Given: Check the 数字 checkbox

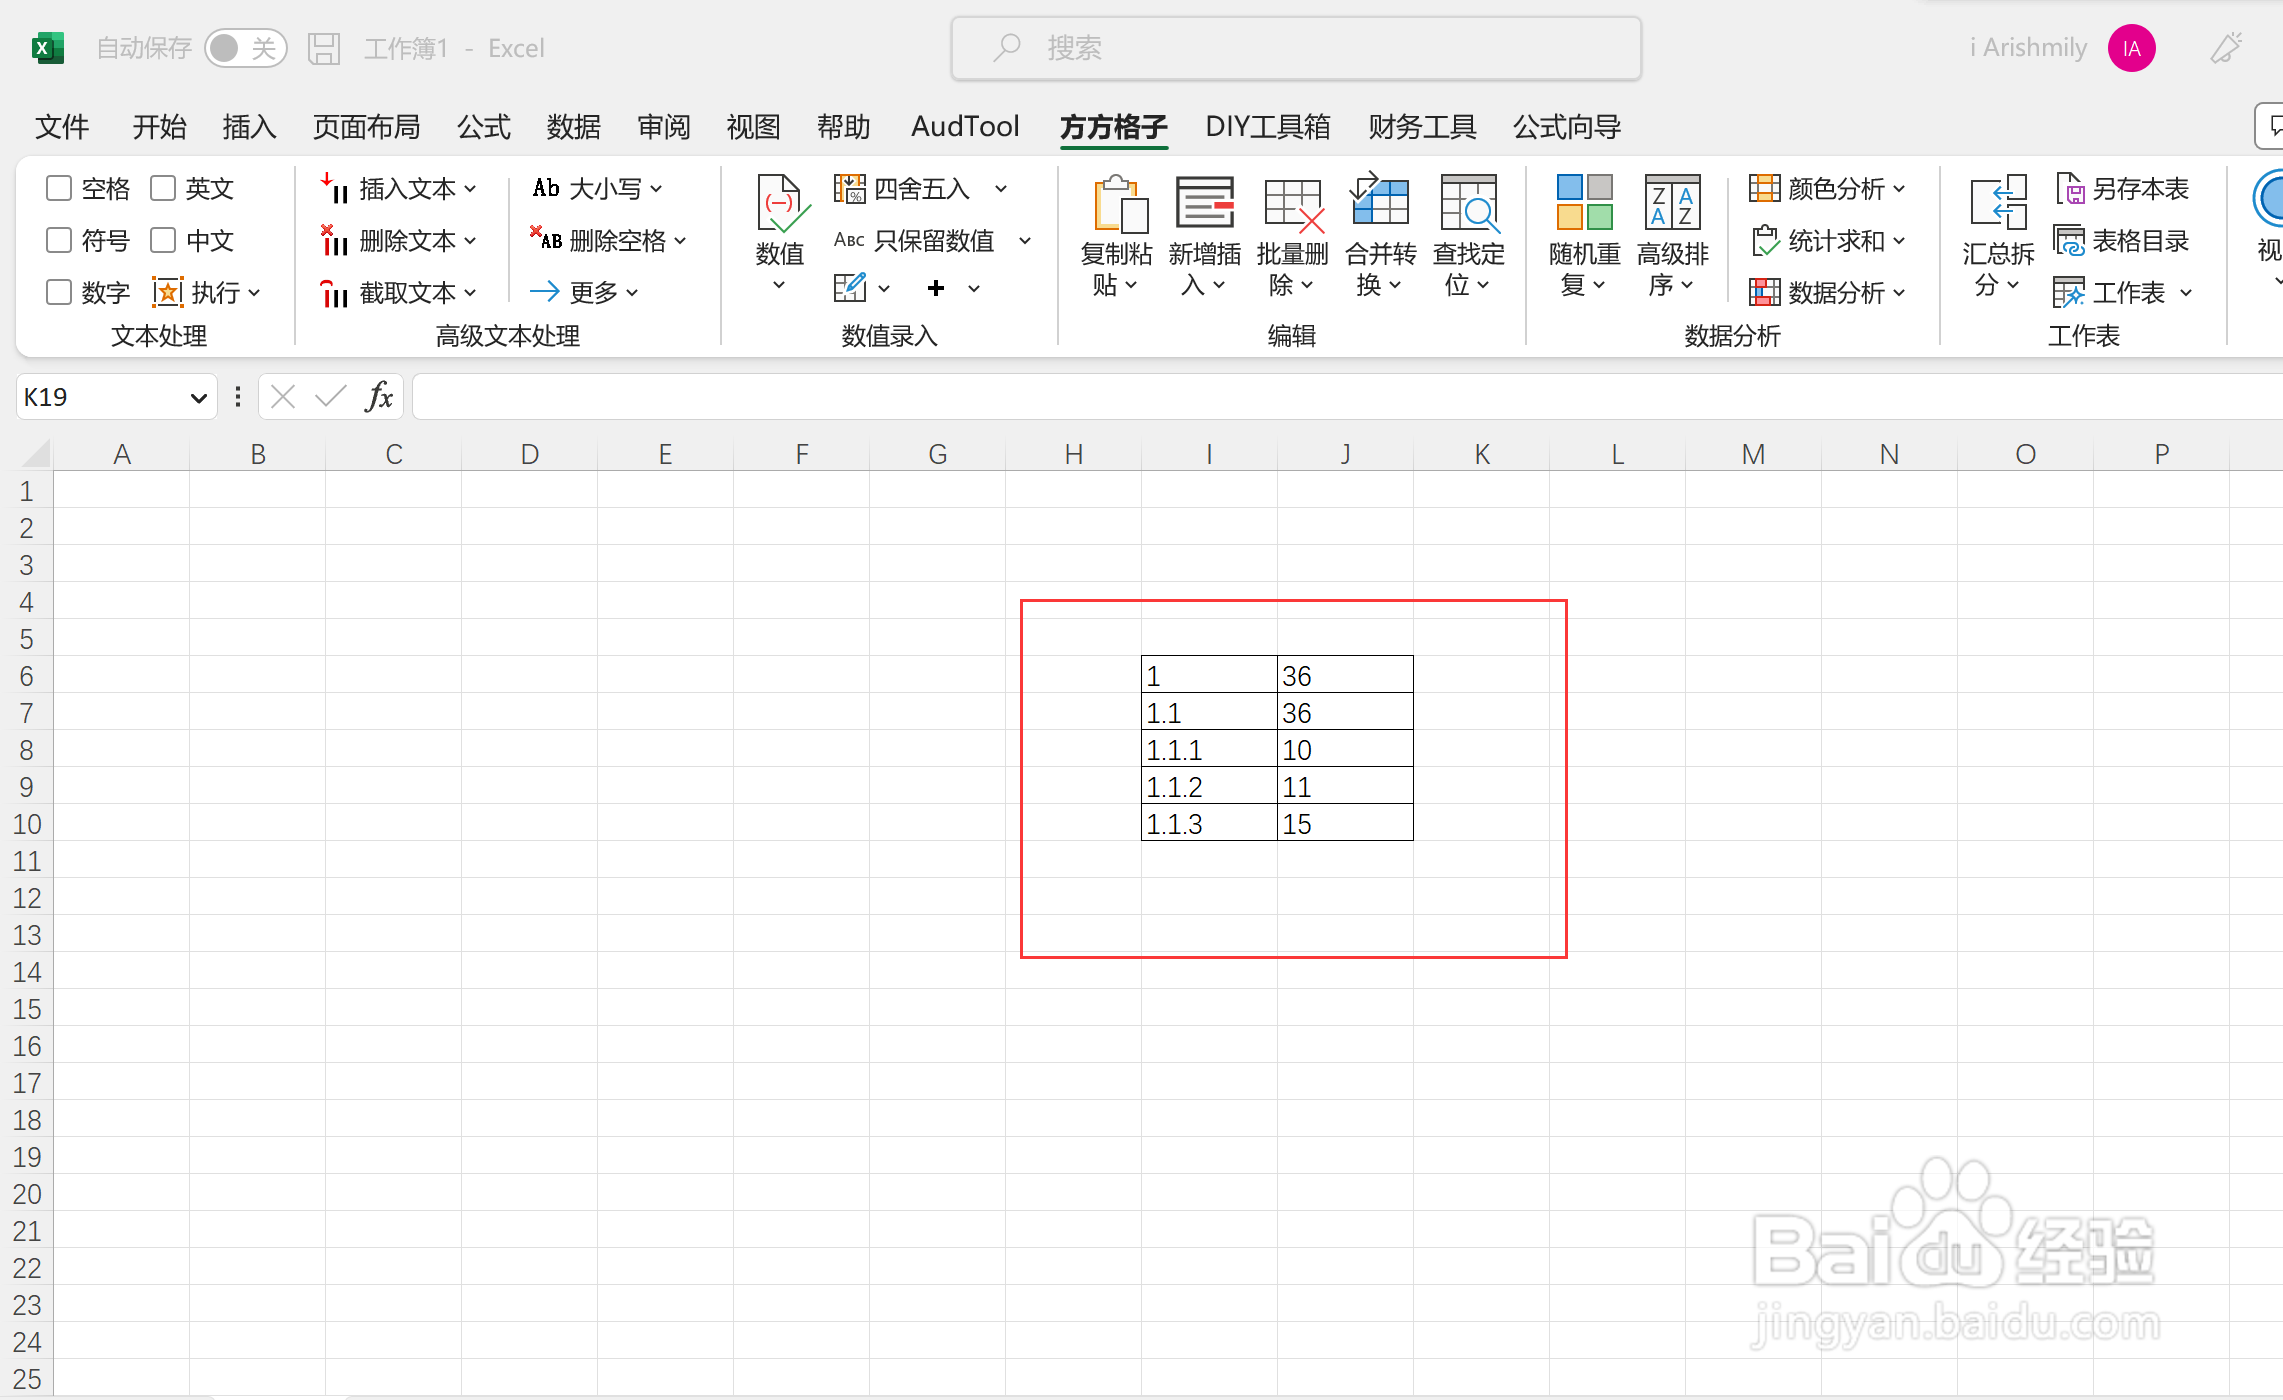Looking at the screenshot, I should tap(59, 292).
